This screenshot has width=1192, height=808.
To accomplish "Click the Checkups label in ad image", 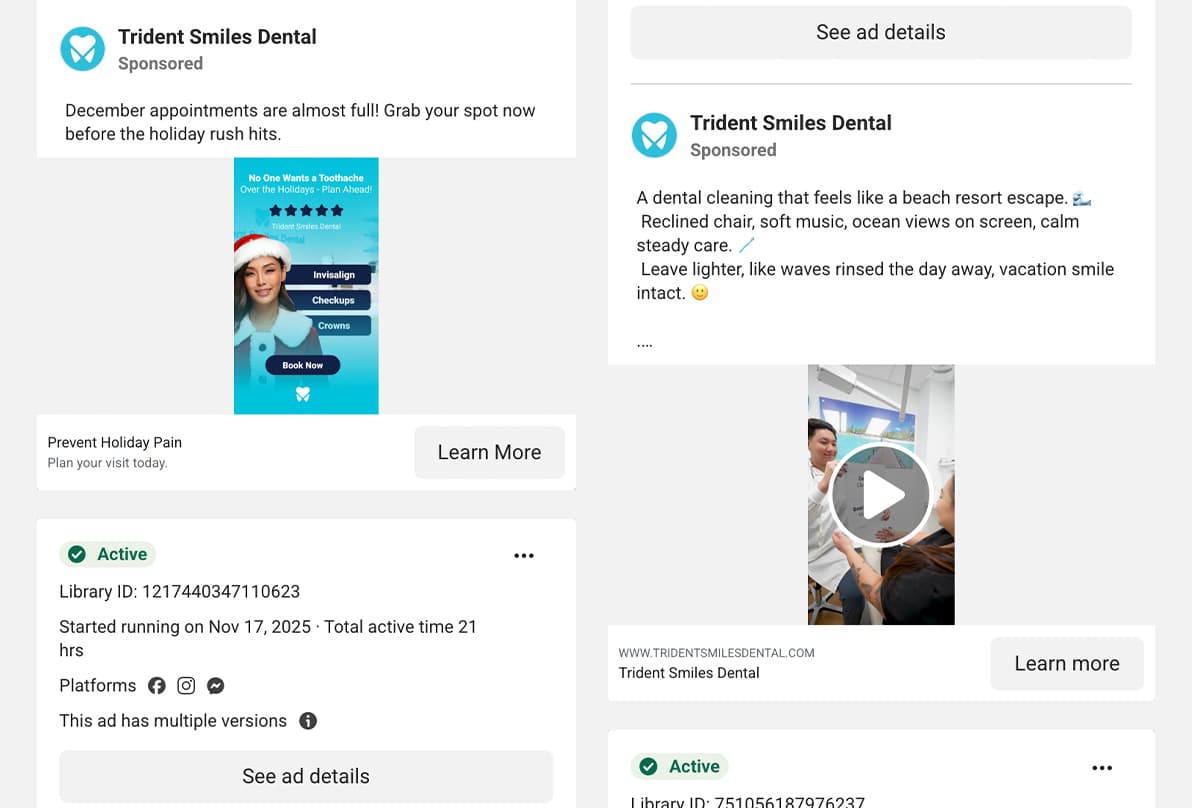I will click(x=333, y=300).
